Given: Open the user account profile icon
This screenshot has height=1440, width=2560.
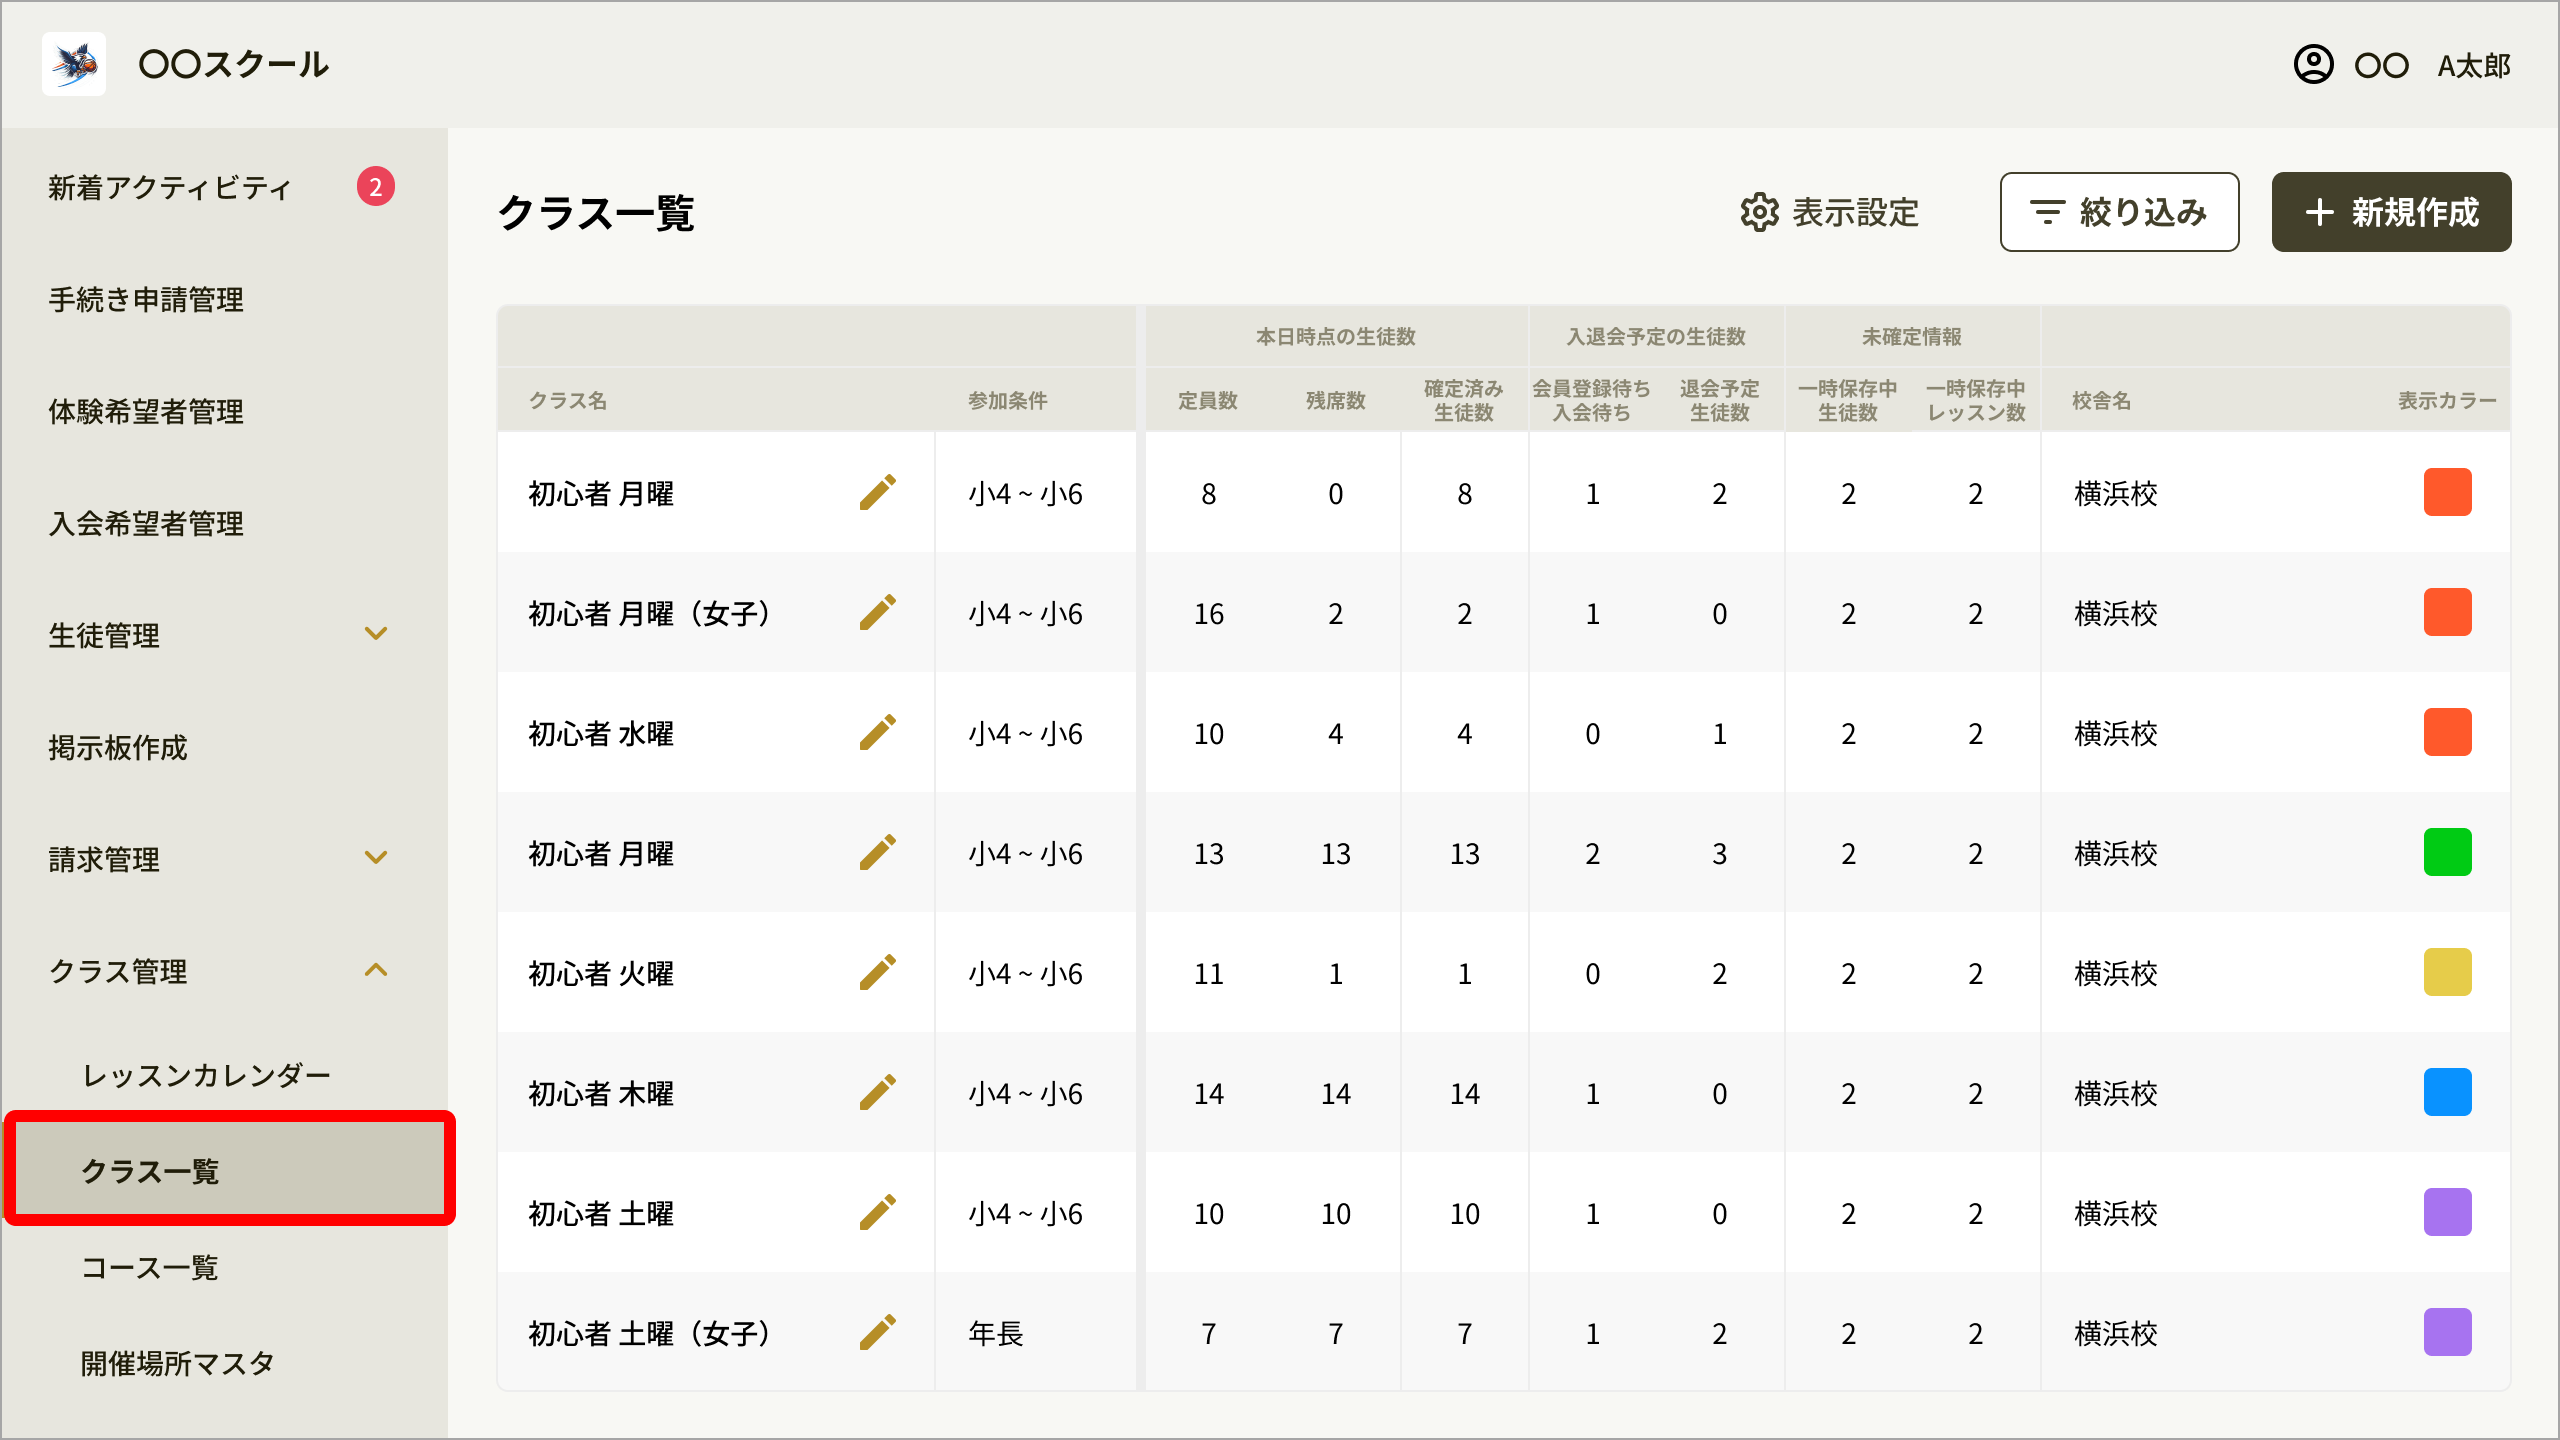Looking at the screenshot, I should [x=2313, y=65].
